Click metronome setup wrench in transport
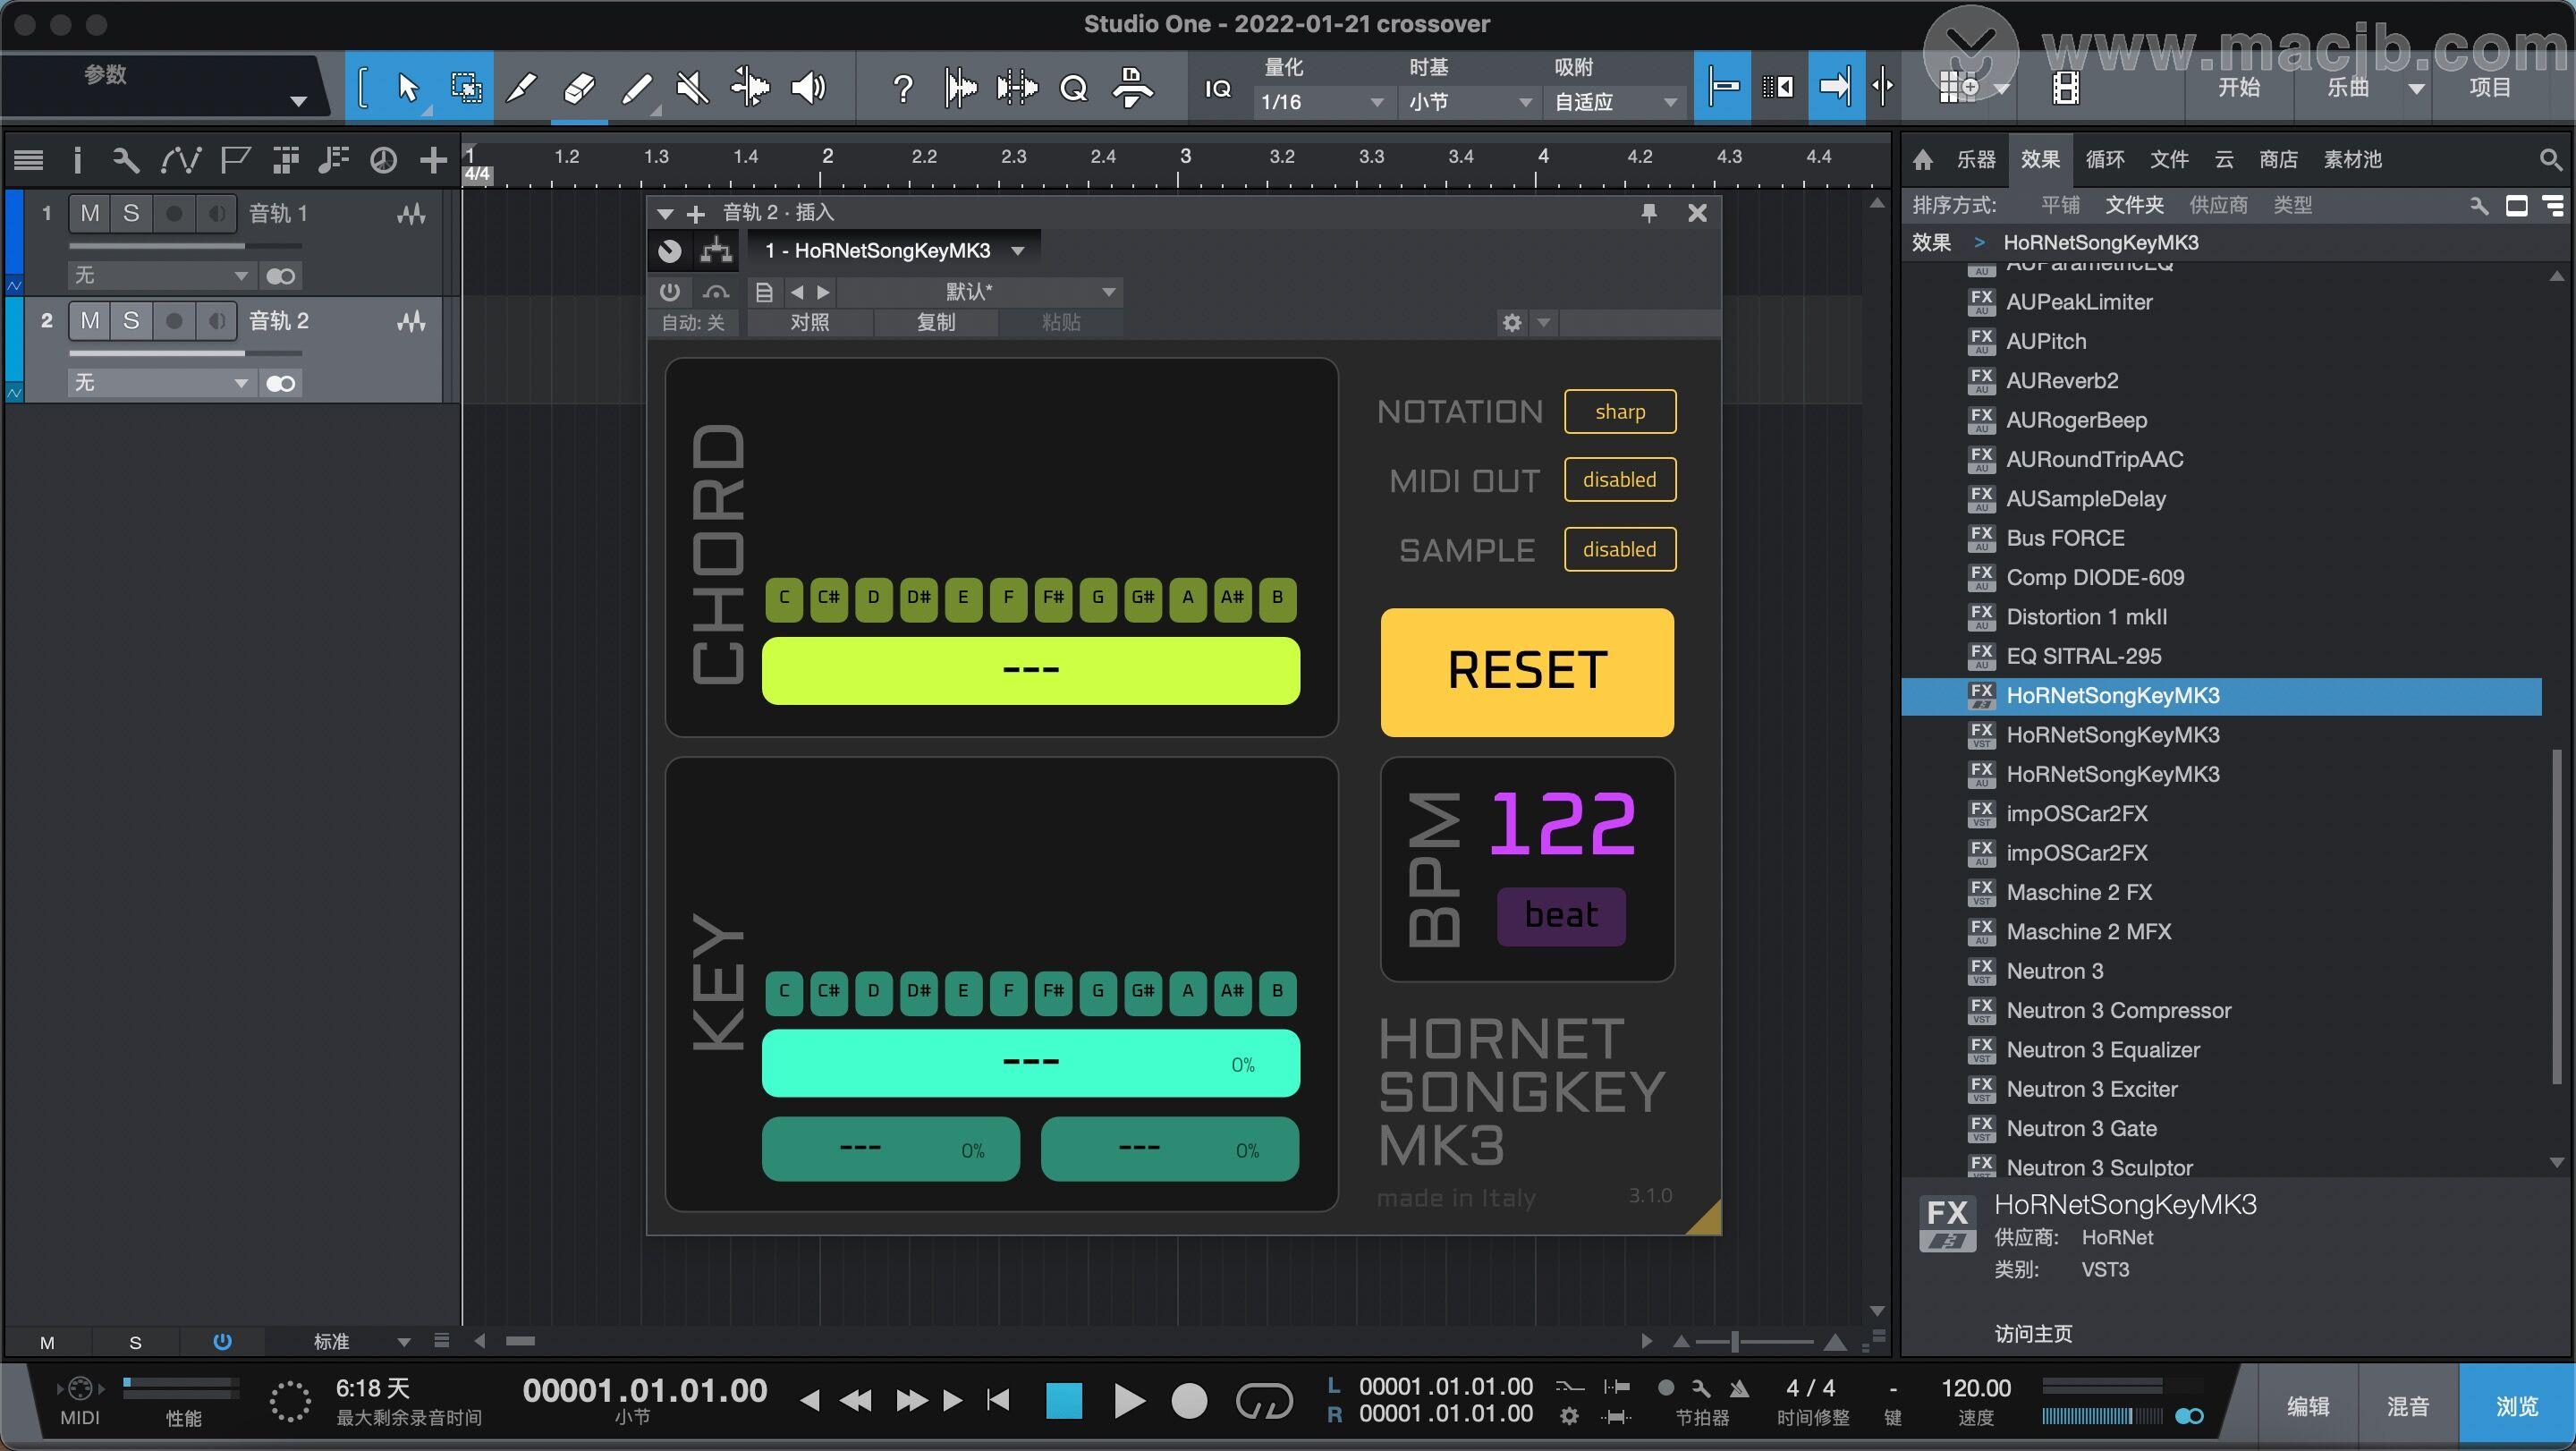2576x1451 pixels. click(x=1701, y=1388)
